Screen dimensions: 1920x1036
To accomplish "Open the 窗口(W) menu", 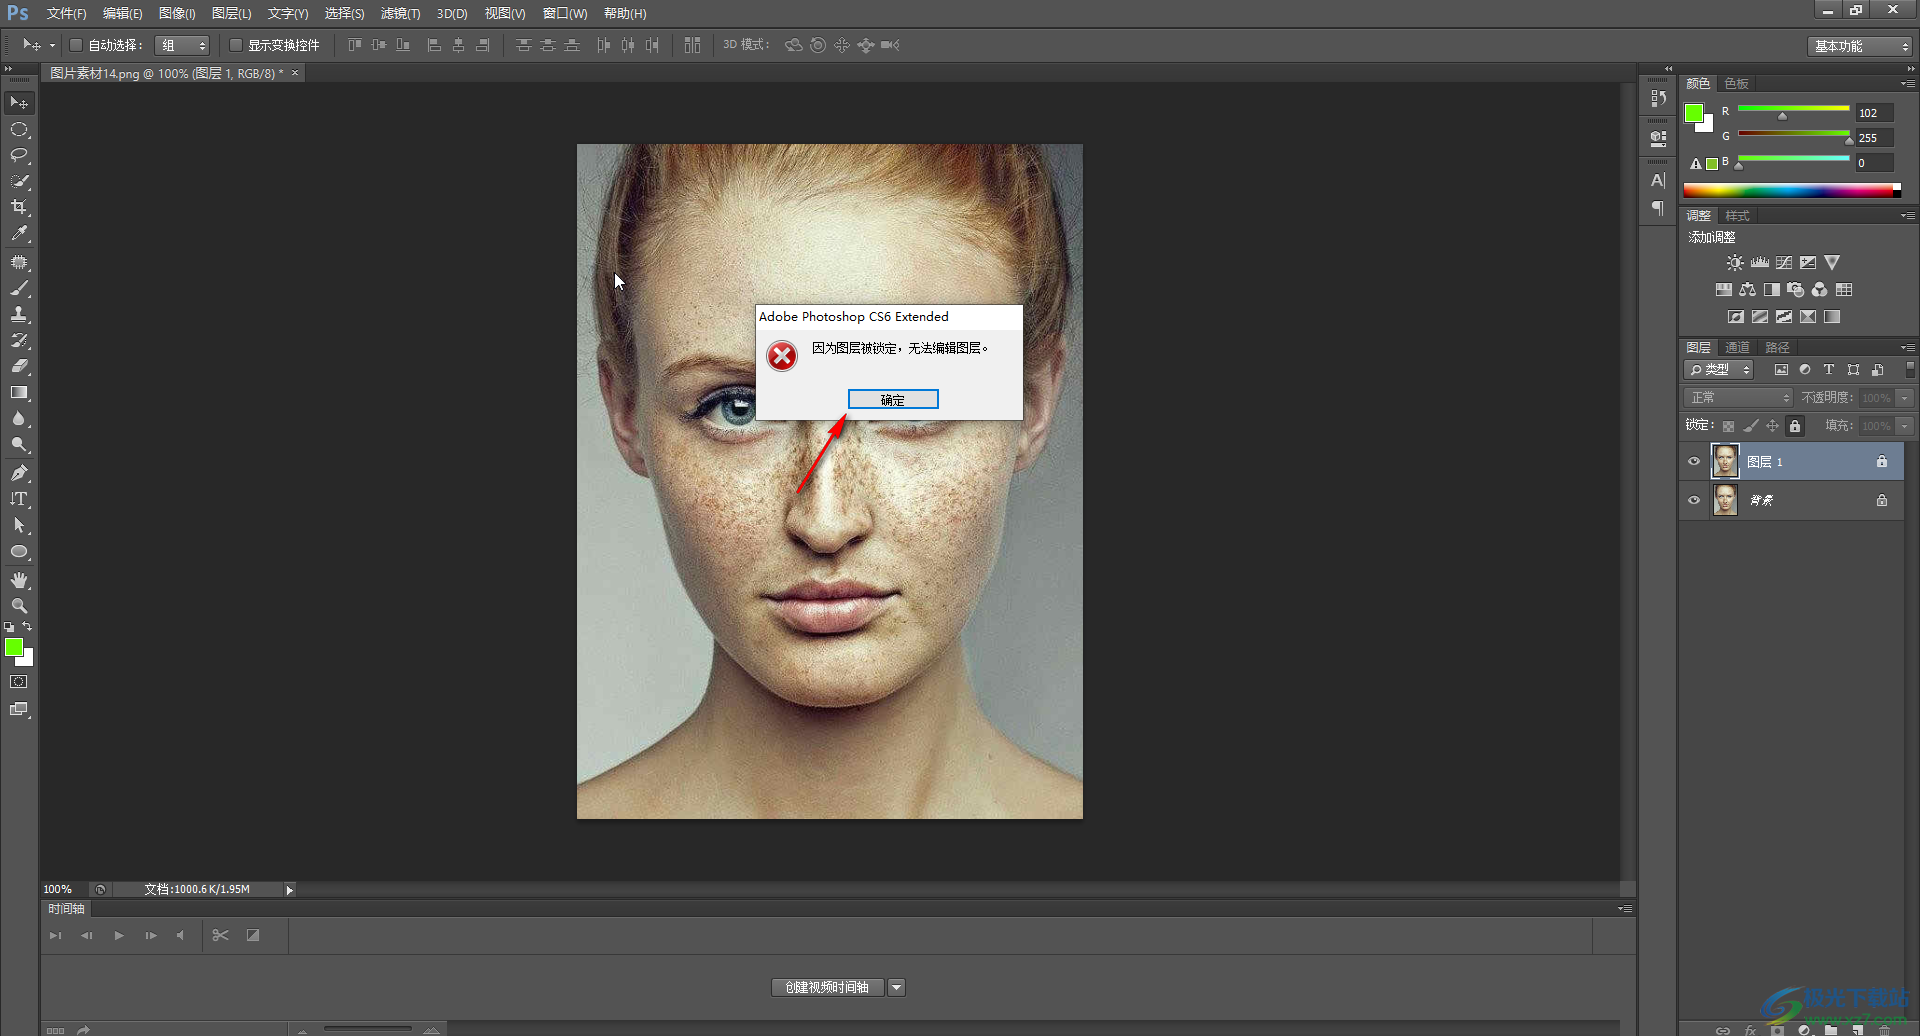I will [x=565, y=14].
